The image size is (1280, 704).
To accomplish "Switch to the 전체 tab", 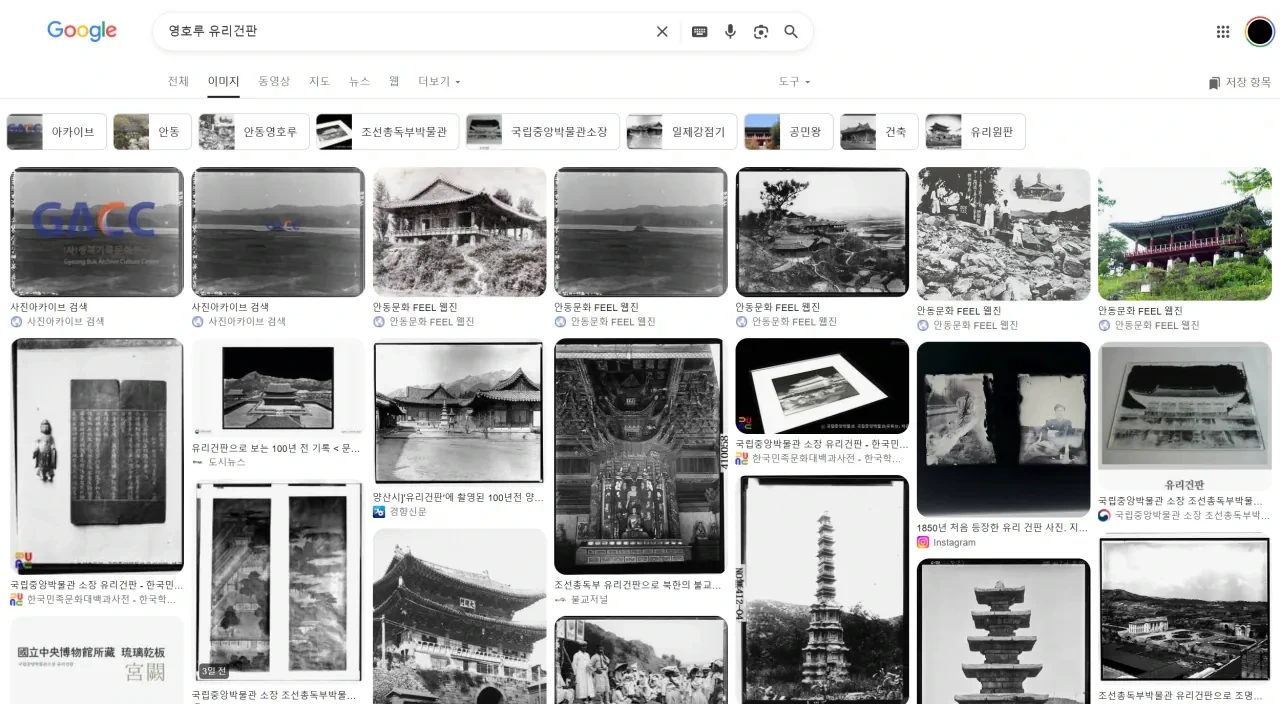I will click(178, 81).
